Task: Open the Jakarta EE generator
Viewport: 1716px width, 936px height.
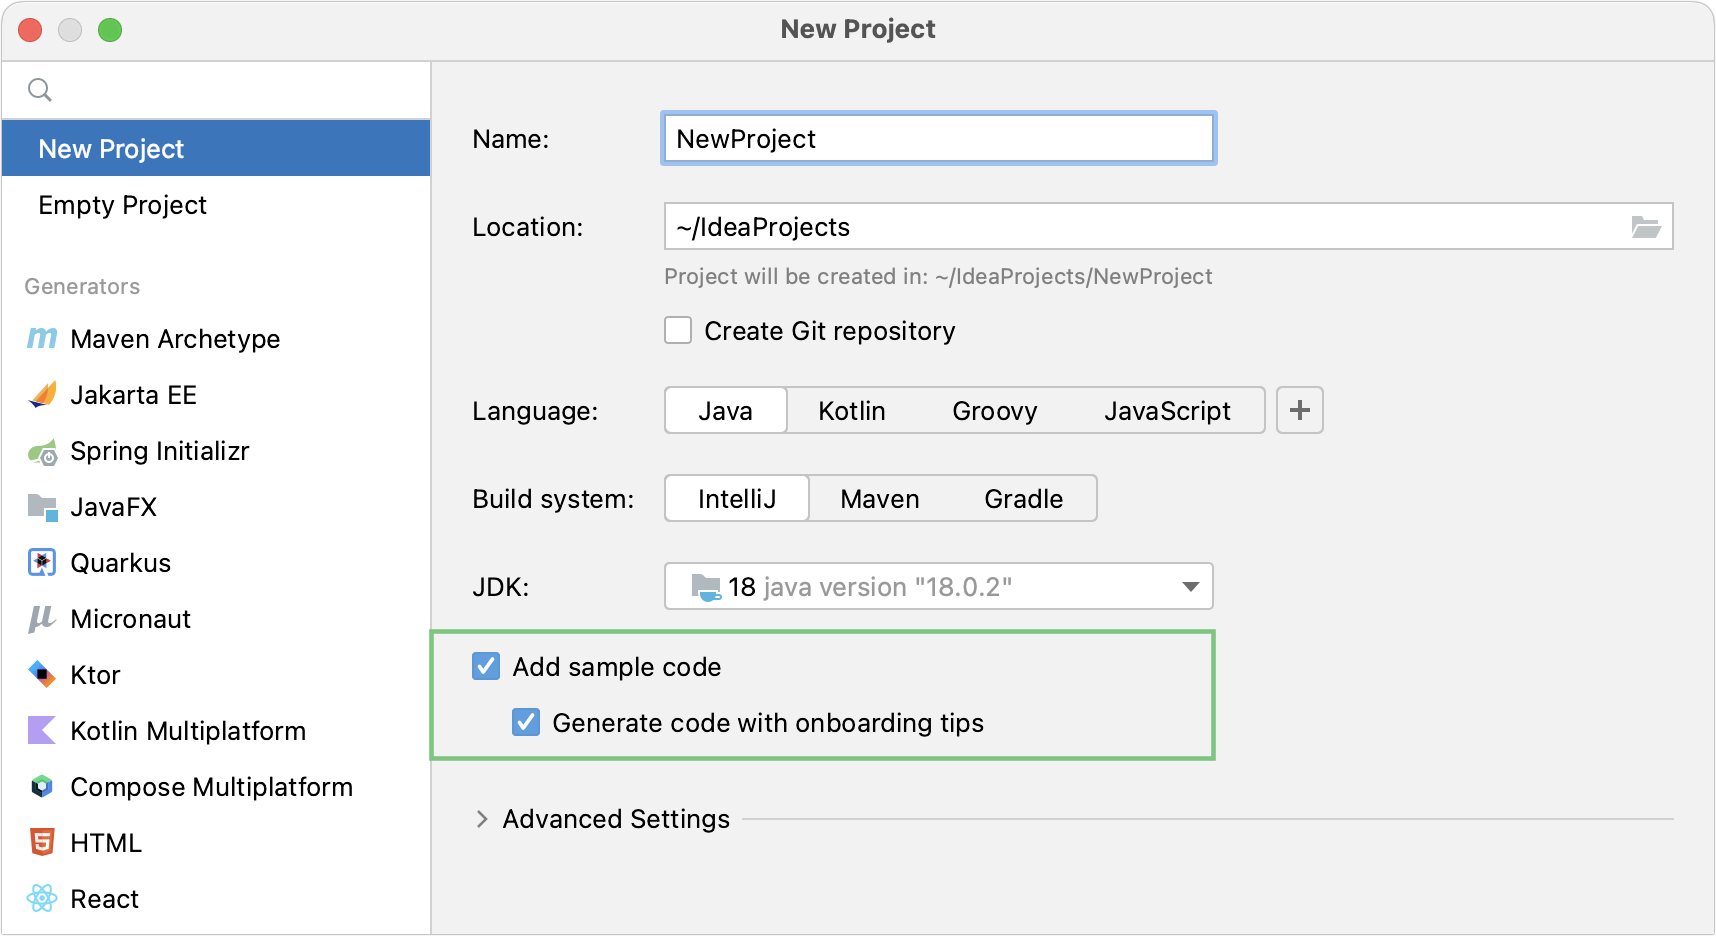Action: click(x=216, y=395)
